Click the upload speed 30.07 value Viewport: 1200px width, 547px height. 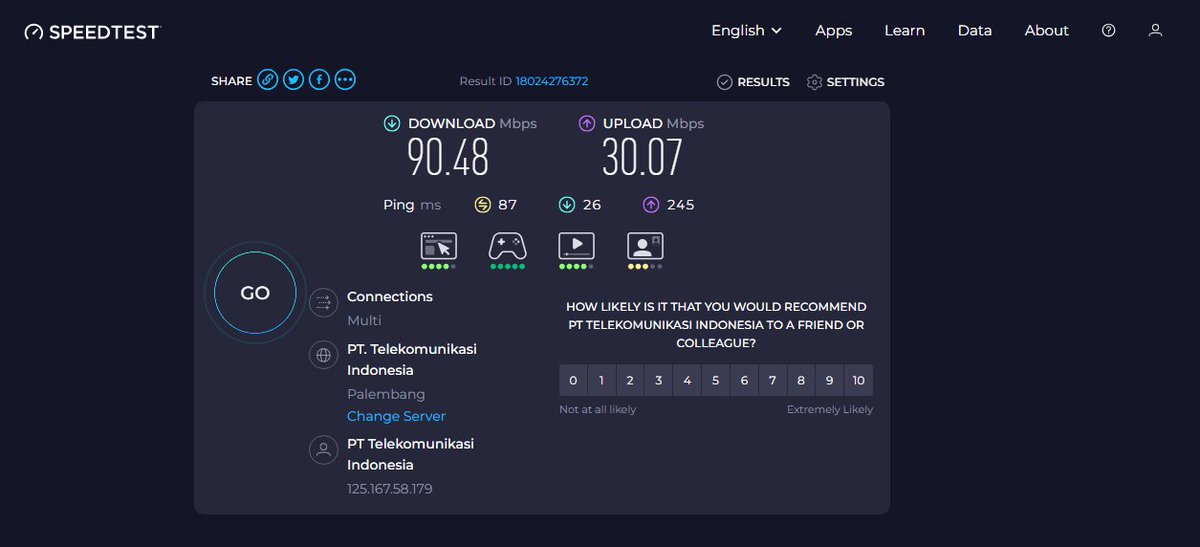click(642, 158)
